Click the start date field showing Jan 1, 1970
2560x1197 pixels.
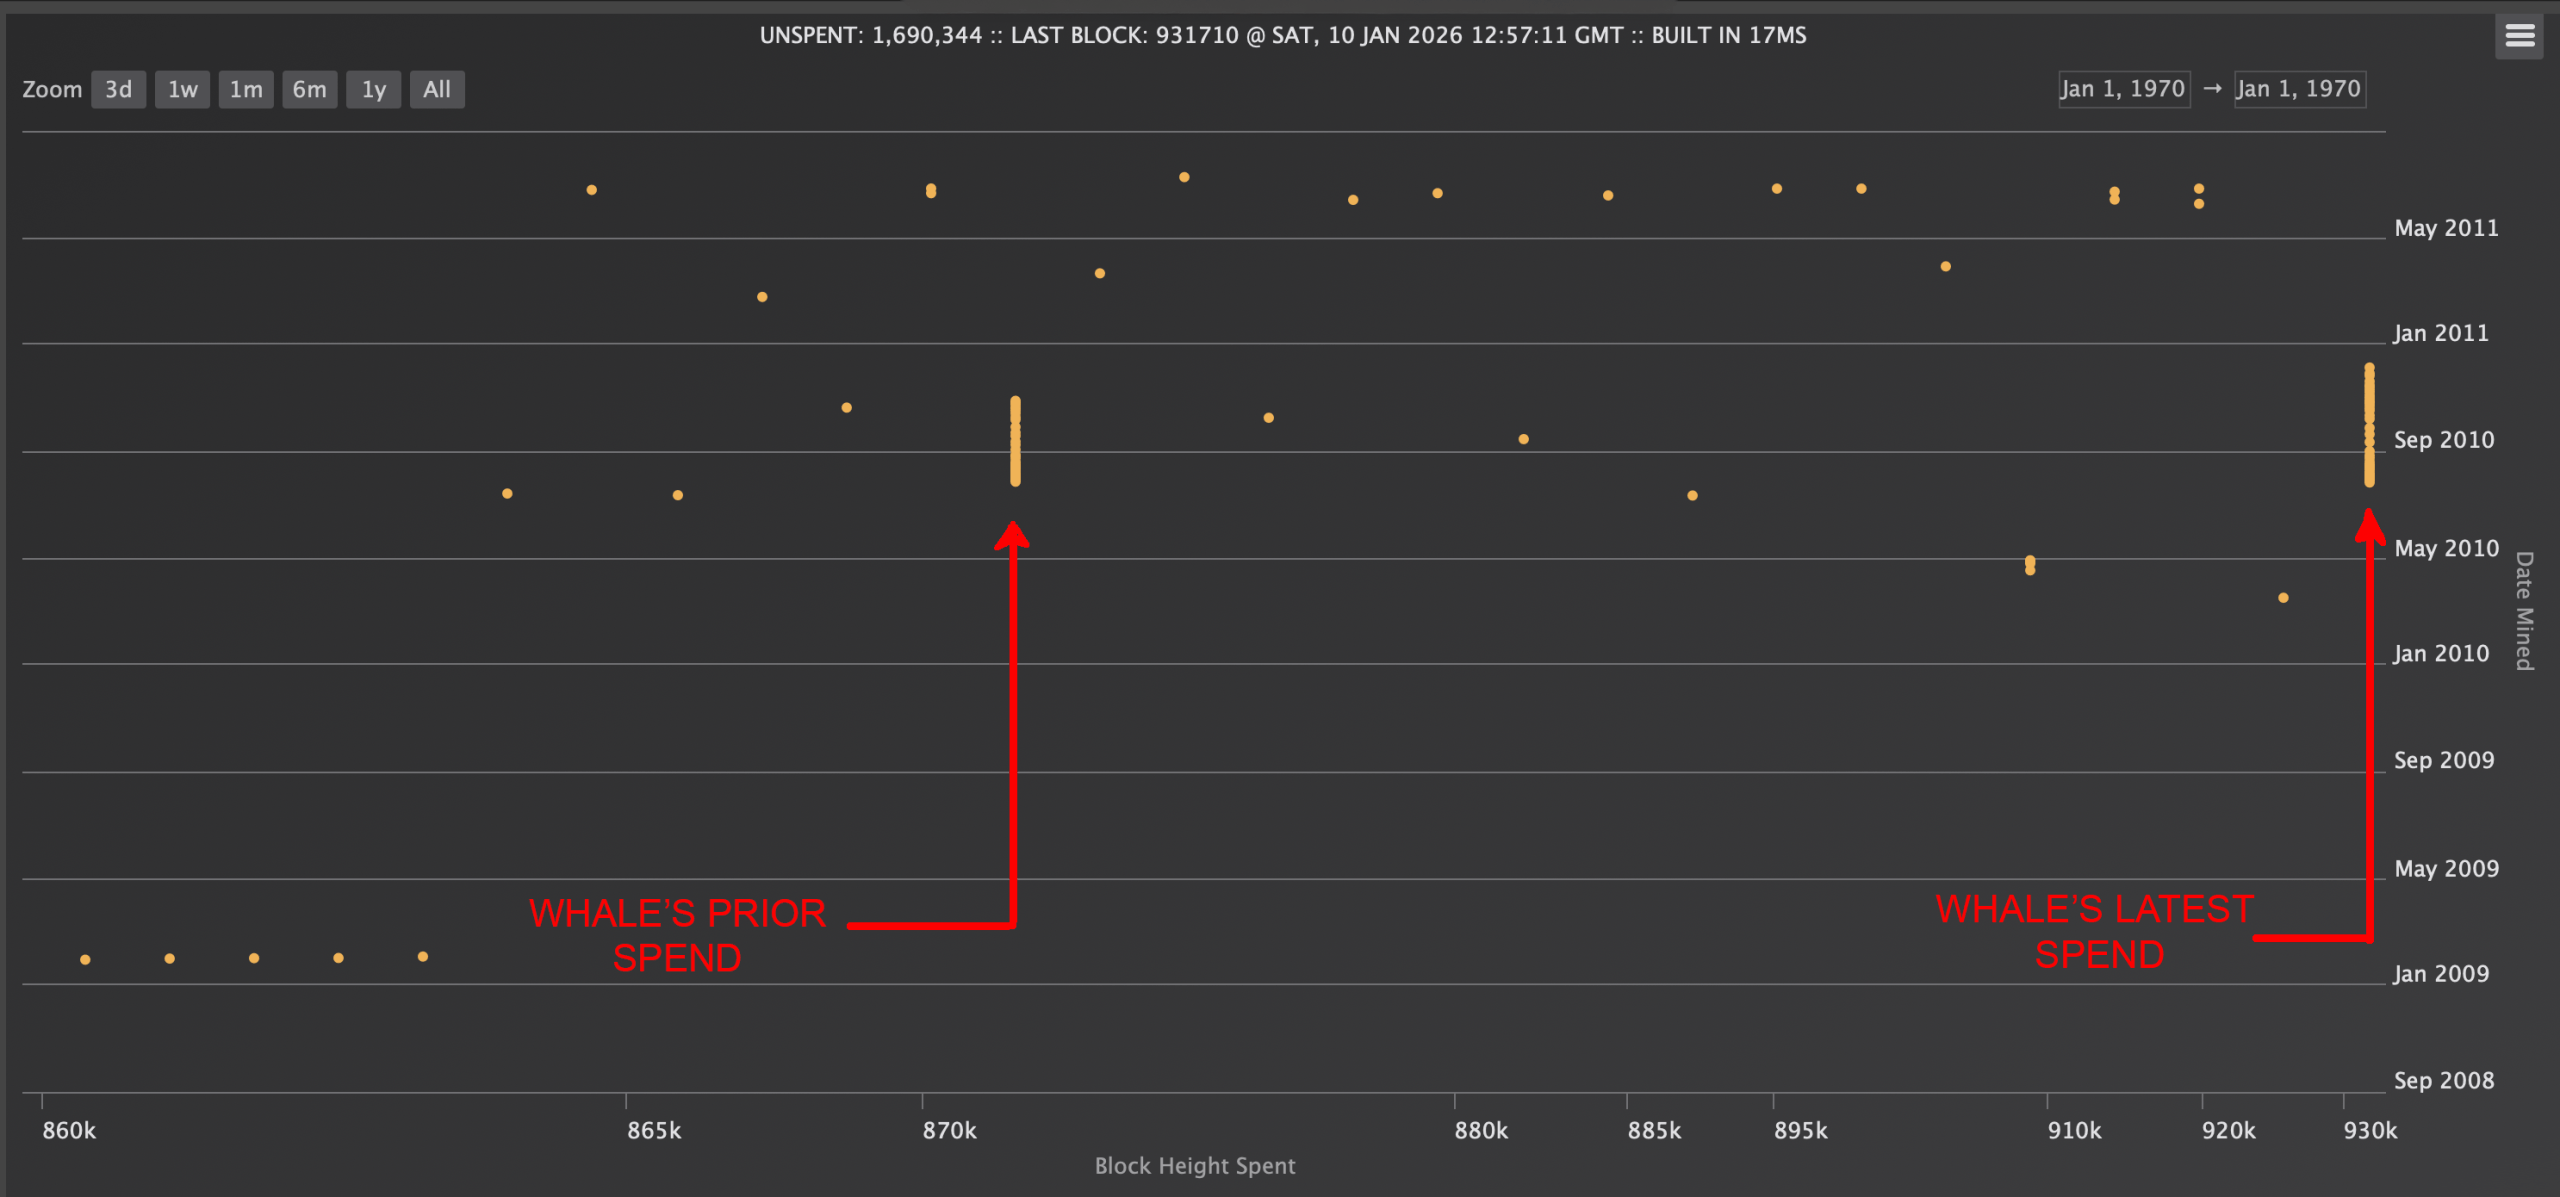pos(2124,88)
